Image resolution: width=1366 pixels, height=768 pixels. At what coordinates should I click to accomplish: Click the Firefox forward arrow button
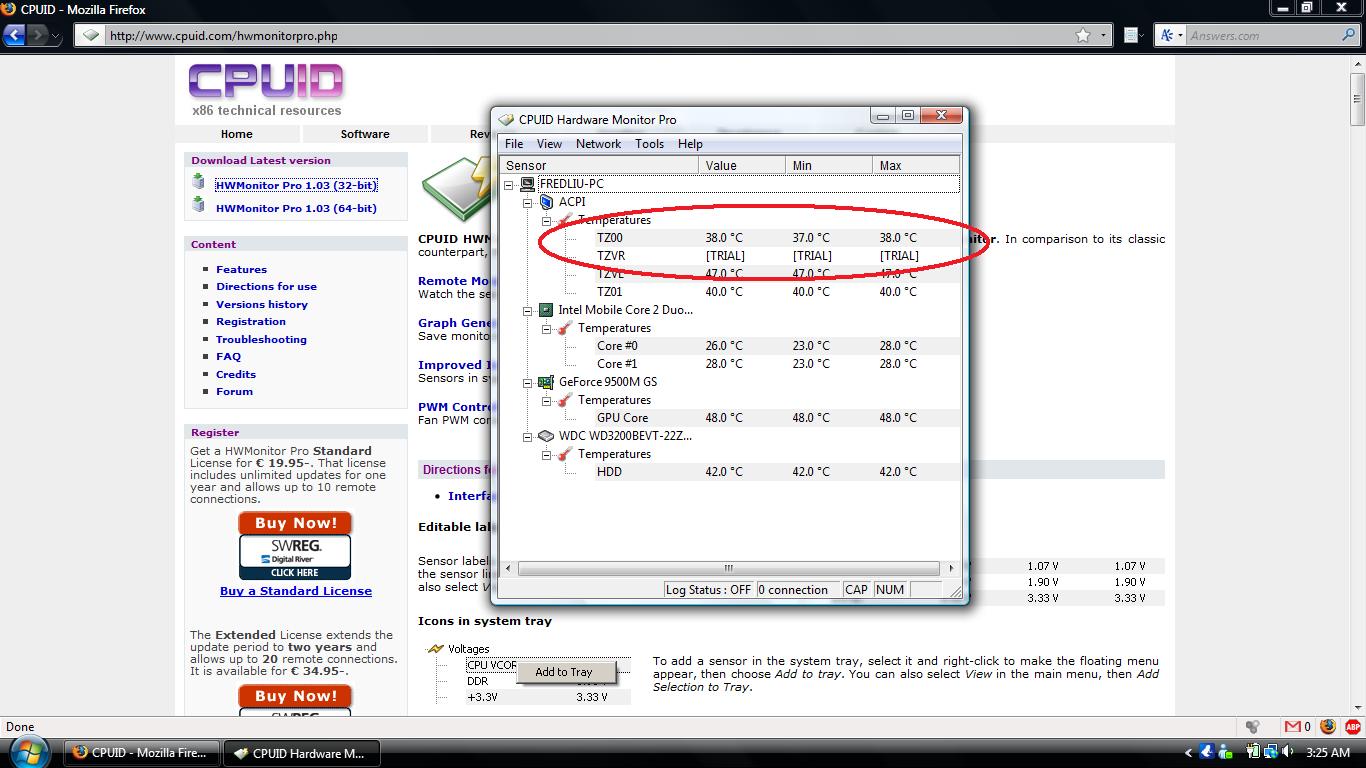38,35
